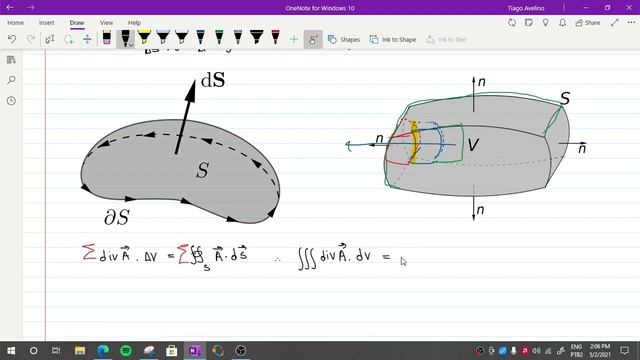Click the Redo arrow
Image resolution: width=640 pixels, height=360 pixels.
coord(31,39)
